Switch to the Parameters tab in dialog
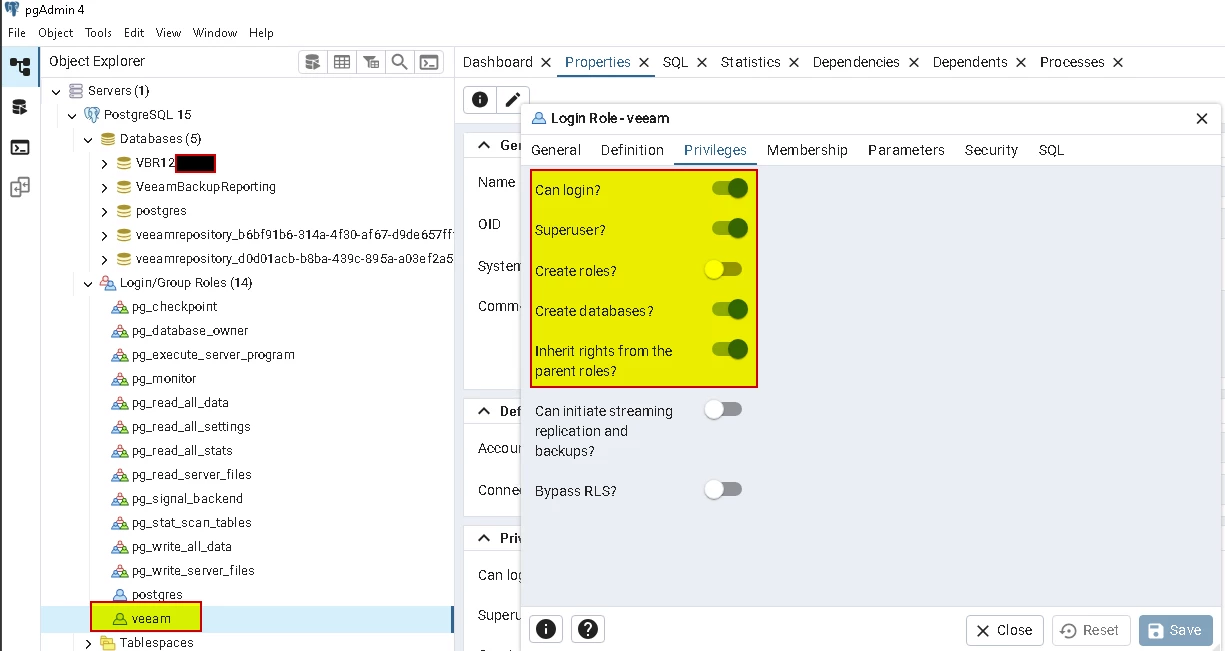 (x=906, y=150)
